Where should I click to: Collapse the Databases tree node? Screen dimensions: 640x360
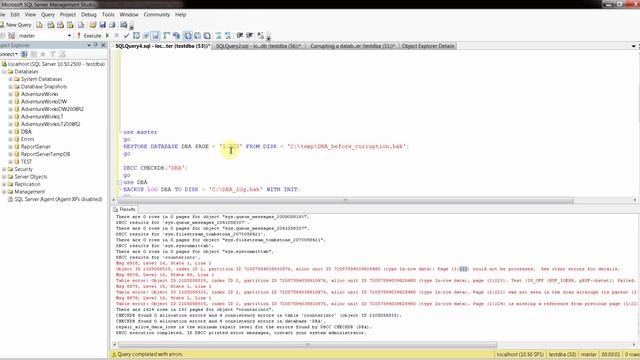[x=4, y=71]
